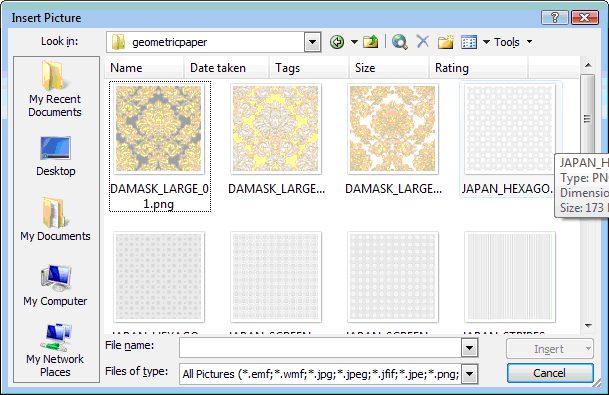The width and height of the screenshot is (609, 395).
Task: Select the JAPAN_HEXAGO thumbnail in top row
Action: [x=510, y=129]
